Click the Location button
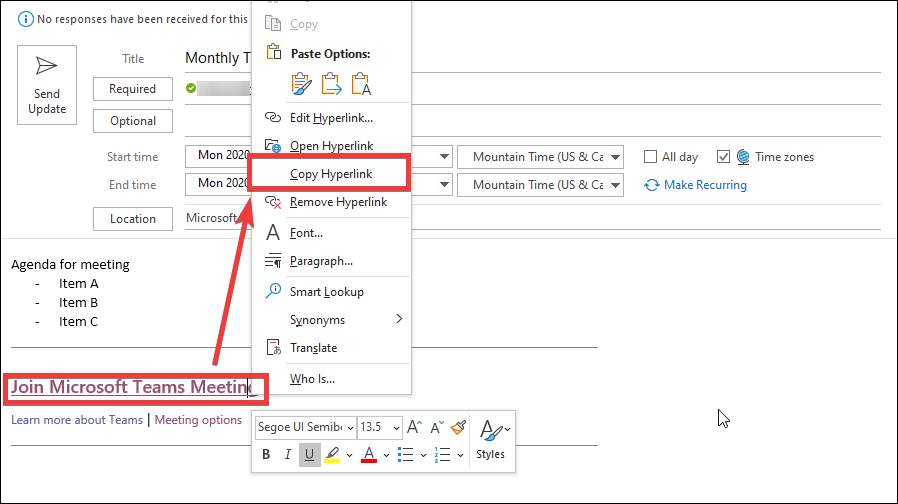898x504 pixels. [133, 219]
